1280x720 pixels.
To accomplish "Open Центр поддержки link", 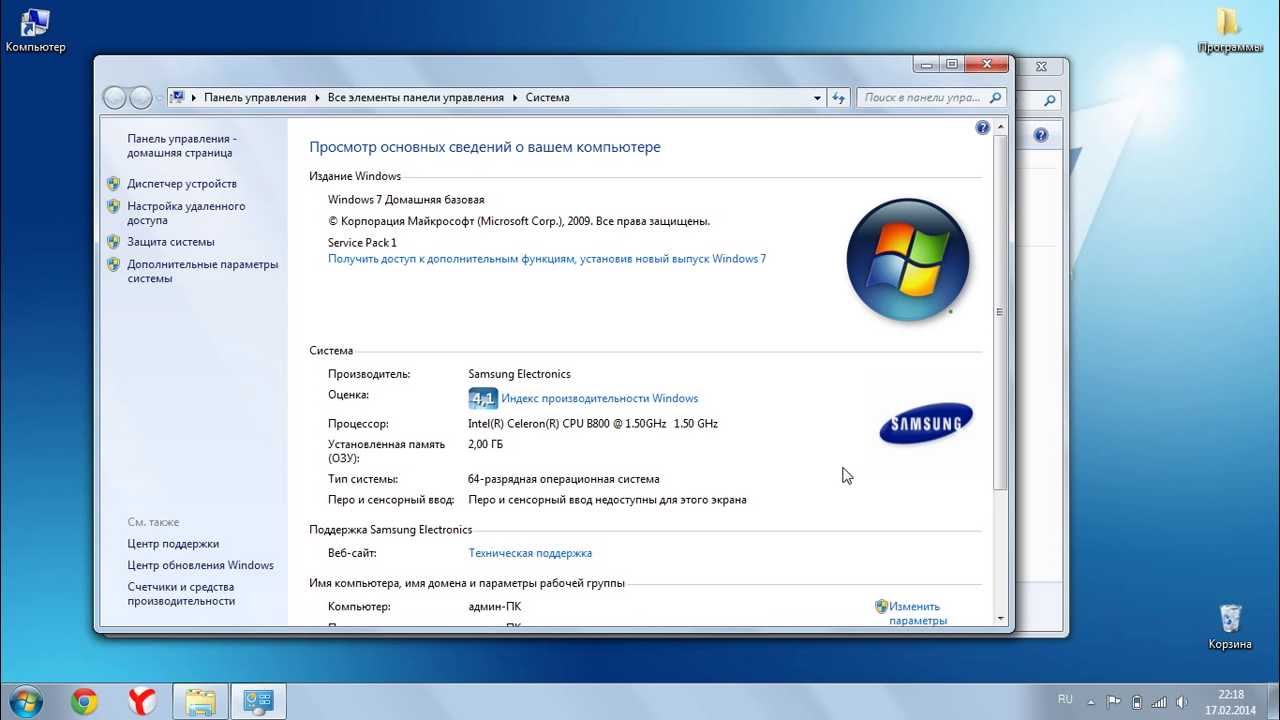I will (173, 544).
